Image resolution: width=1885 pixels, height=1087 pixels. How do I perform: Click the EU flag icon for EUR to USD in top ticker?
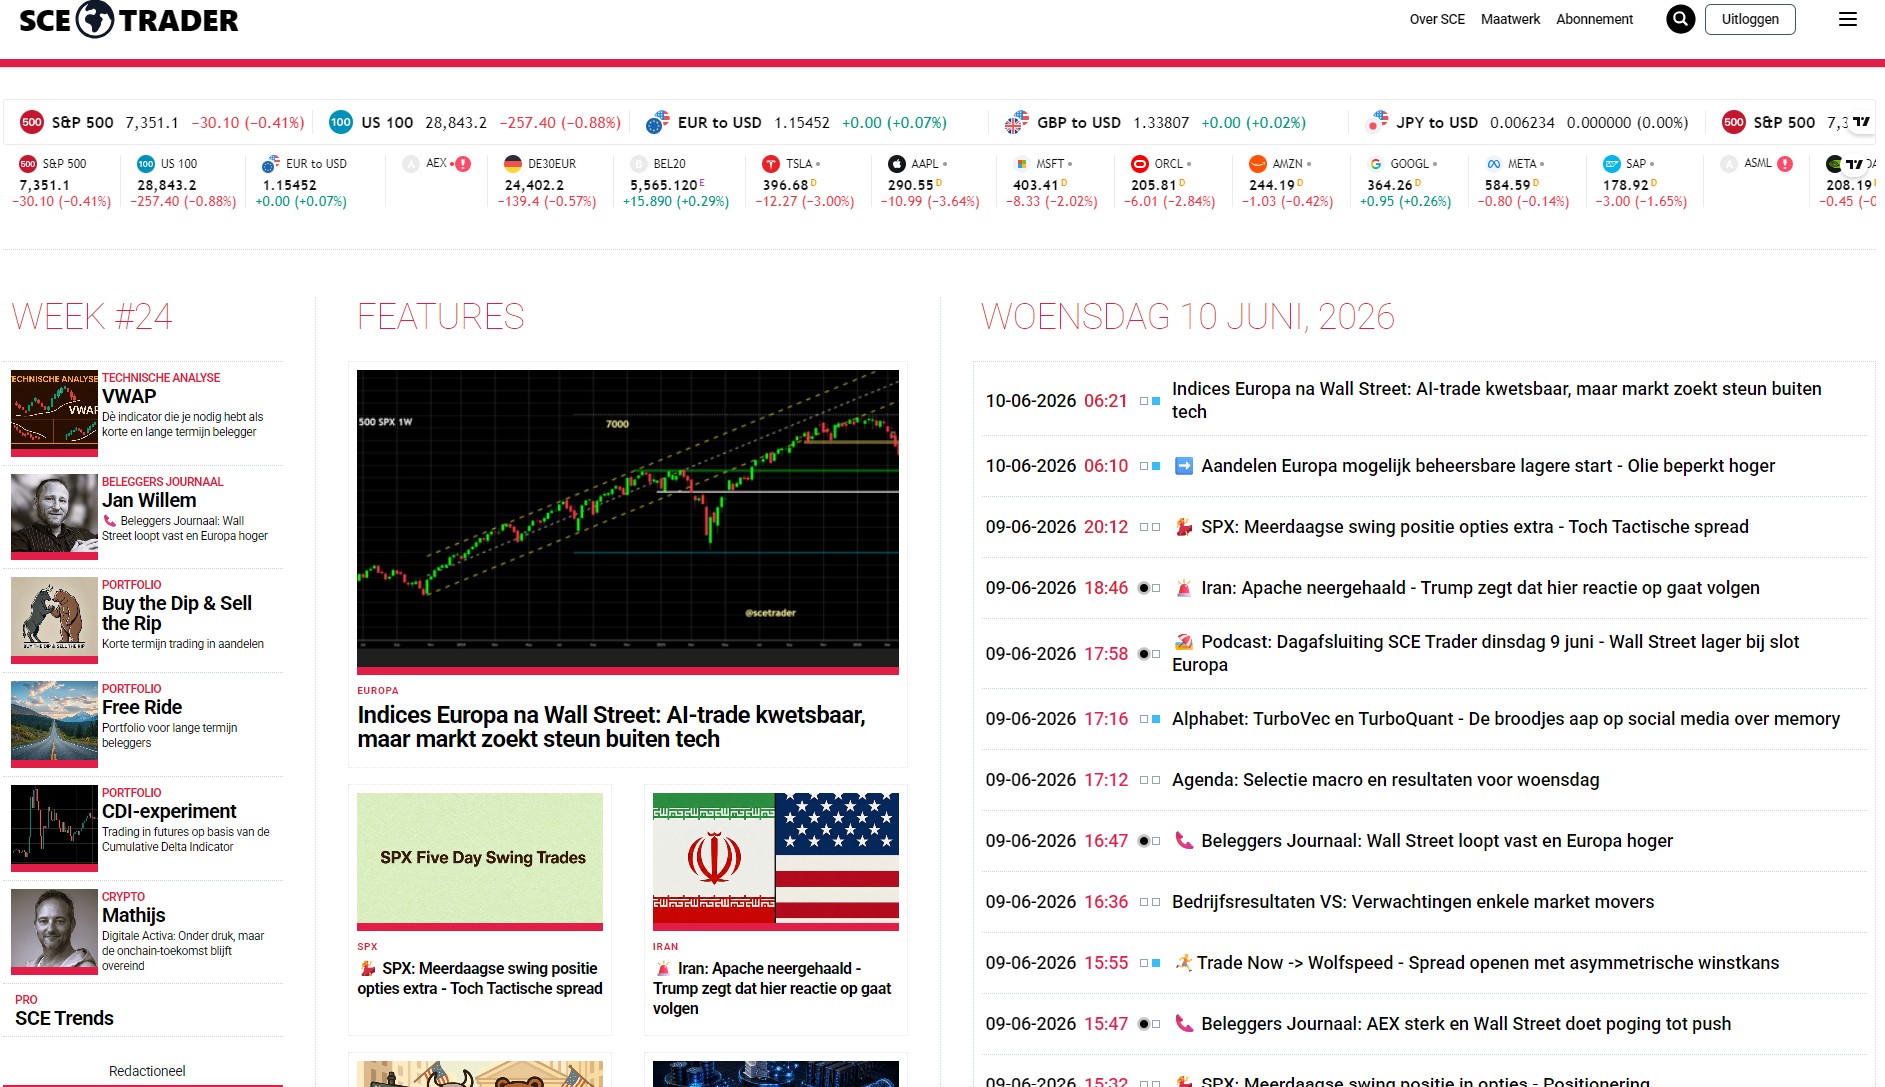[657, 123]
